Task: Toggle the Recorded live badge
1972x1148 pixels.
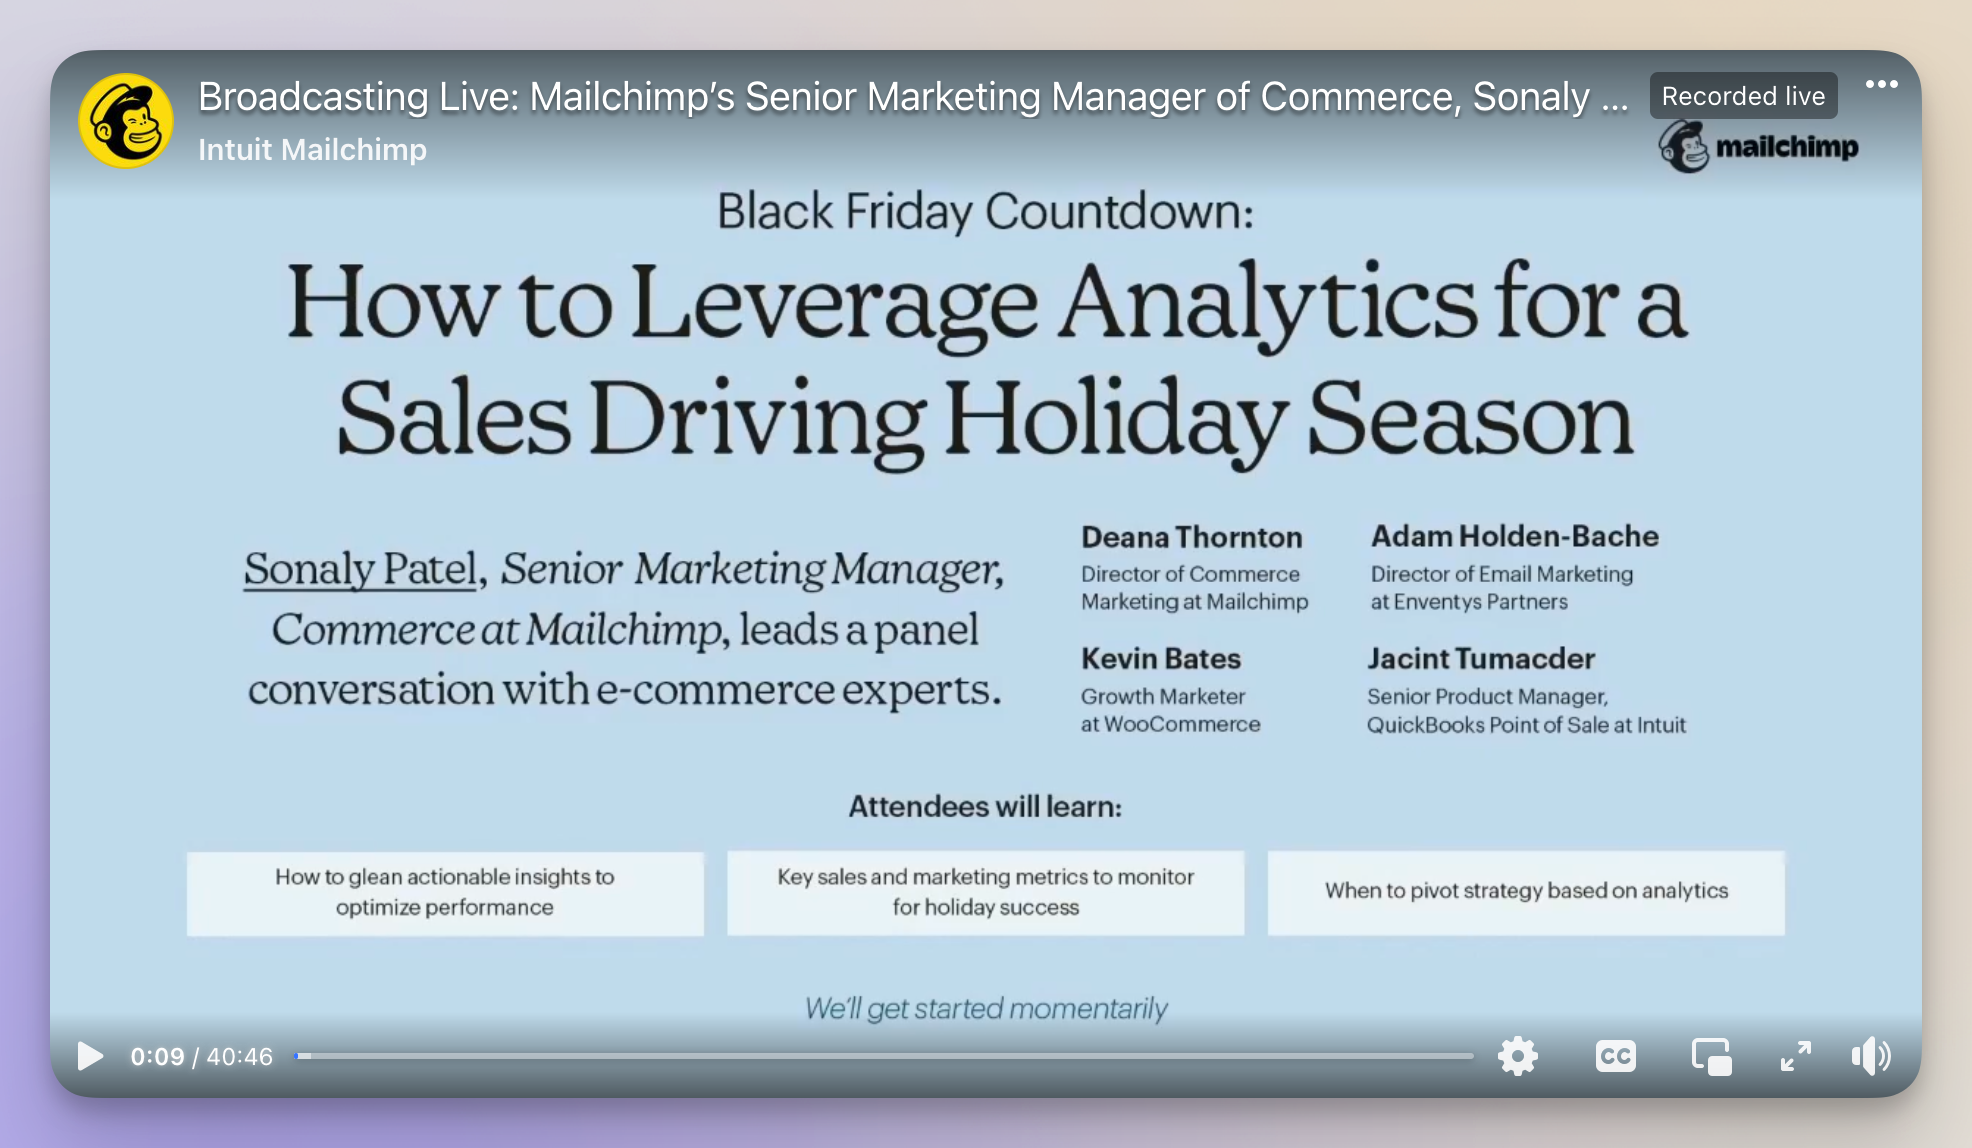Action: pyautogui.click(x=1741, y=96)
